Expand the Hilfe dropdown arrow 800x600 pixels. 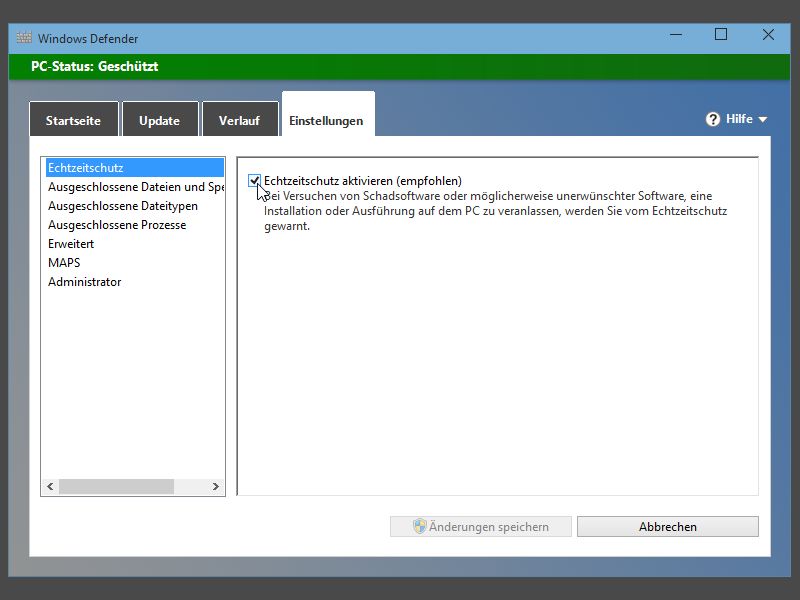tap(763, 119)
